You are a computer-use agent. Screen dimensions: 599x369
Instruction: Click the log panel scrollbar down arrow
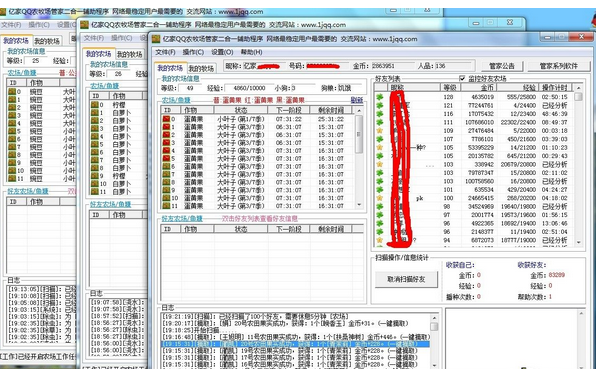point(434,366)
